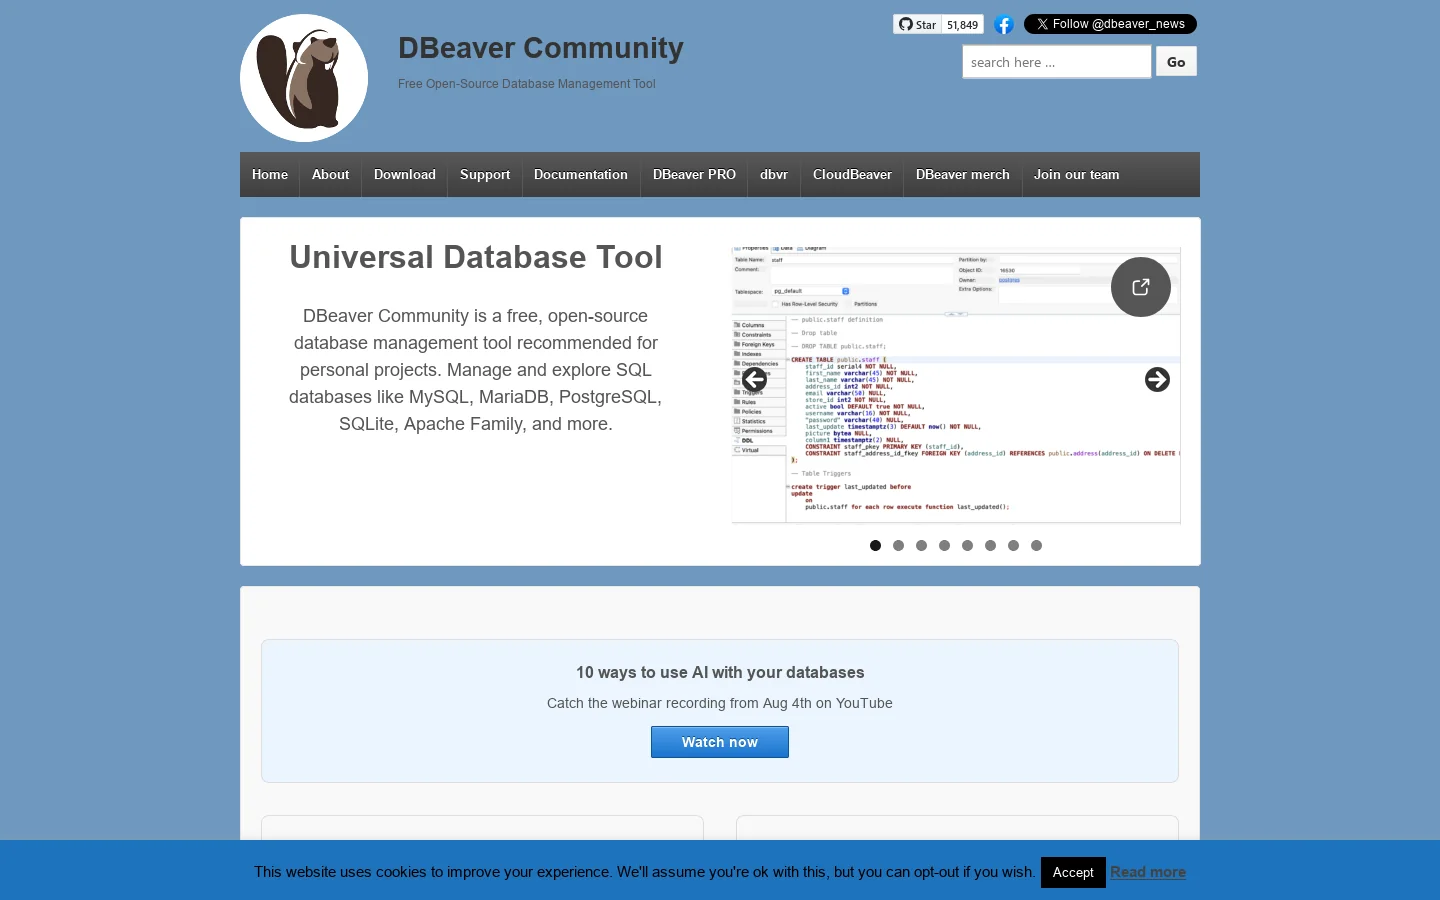Click the DBeaver beaver logo

[x=304, y=78]
